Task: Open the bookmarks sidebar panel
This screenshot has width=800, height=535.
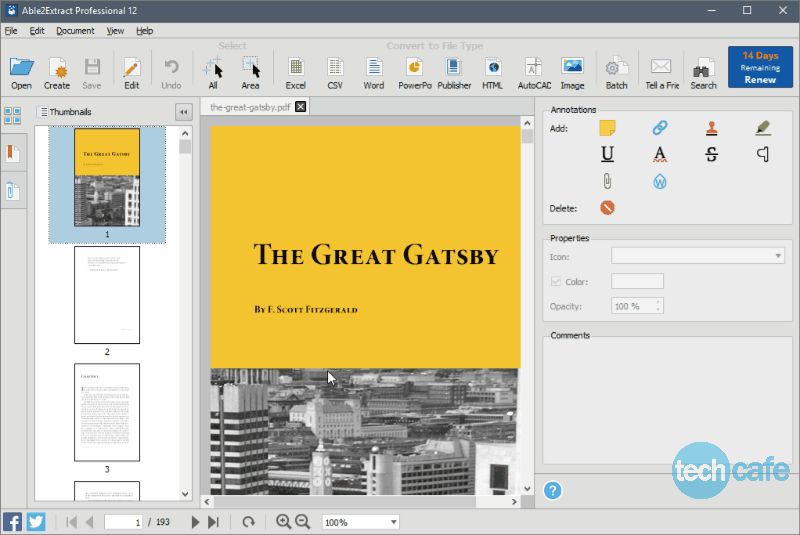Action: point(13,153)
